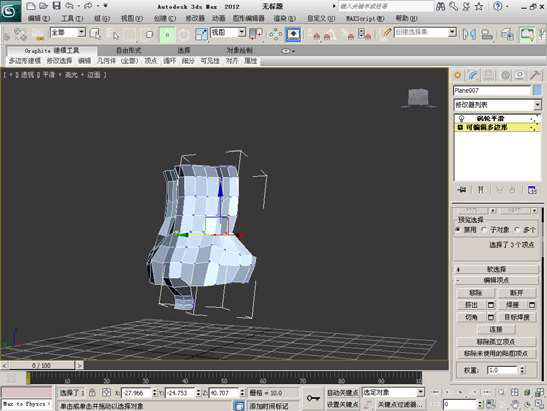Image resolution: width=547 pixels, height=411 pixels.
Task: Click the Align tool icon
Action: pyautogui.click(x=487, y=34)
